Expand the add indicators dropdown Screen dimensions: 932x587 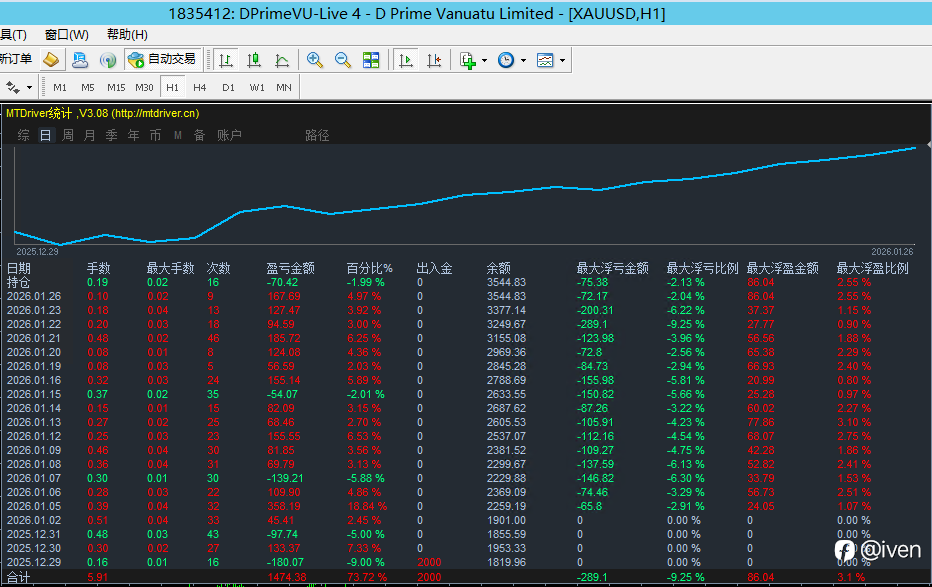point(485,60)
